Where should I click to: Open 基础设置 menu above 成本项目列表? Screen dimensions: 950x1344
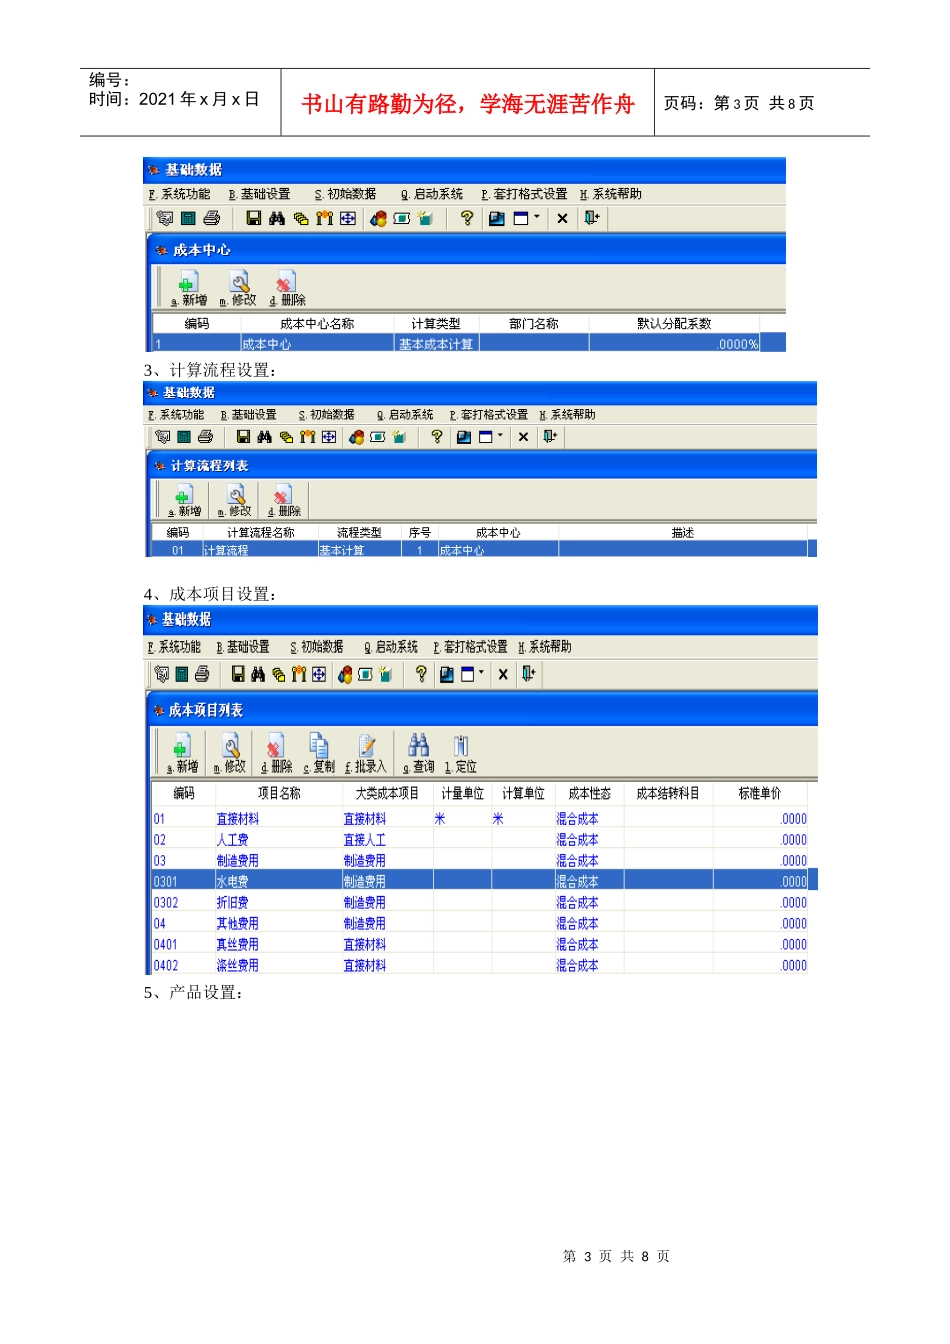pos(243,647)
